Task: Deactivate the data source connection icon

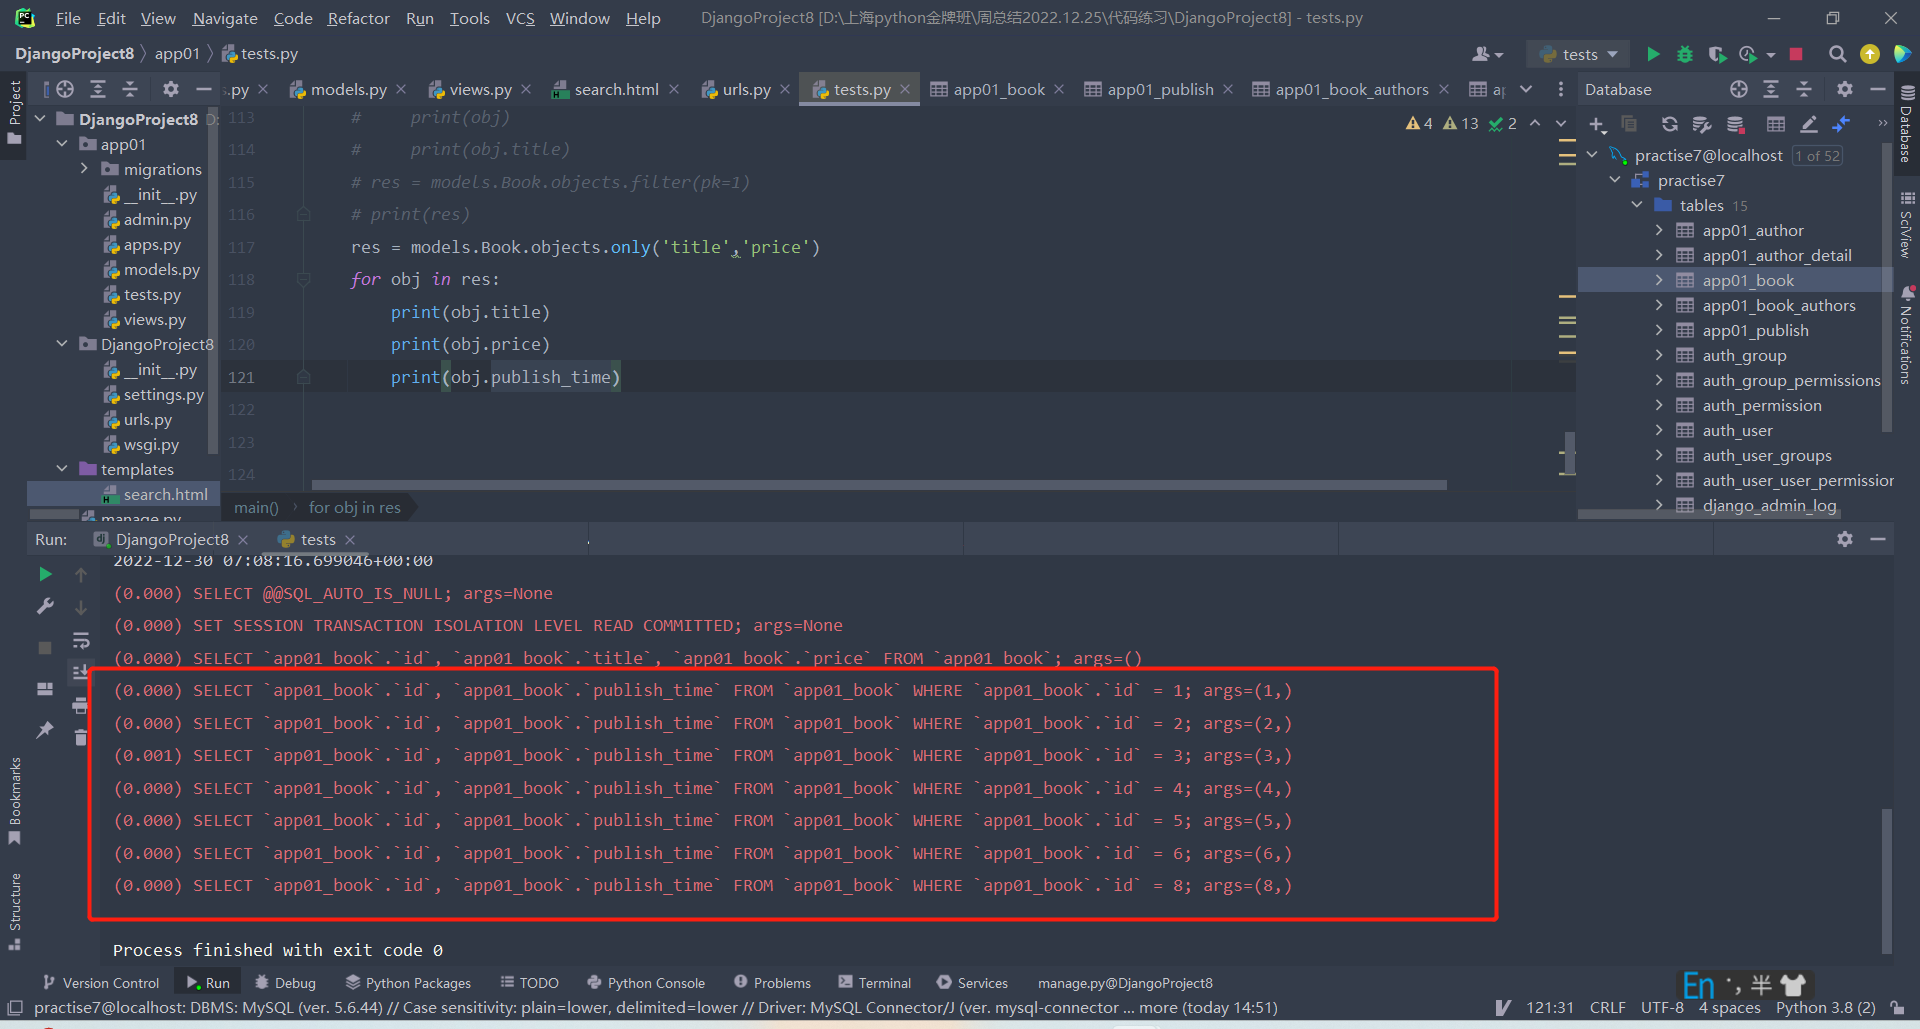Action: pyautogui.click(x=1736, y=124)
